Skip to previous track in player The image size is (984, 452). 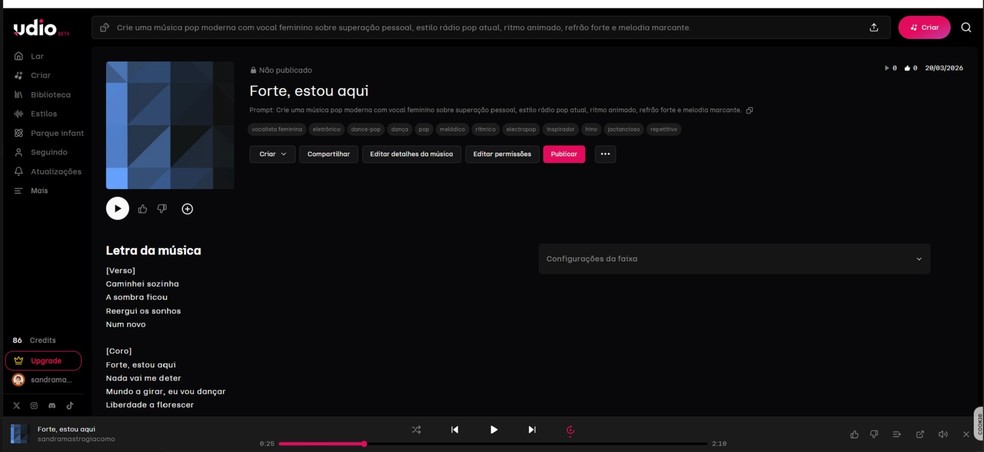pos(455,429)
